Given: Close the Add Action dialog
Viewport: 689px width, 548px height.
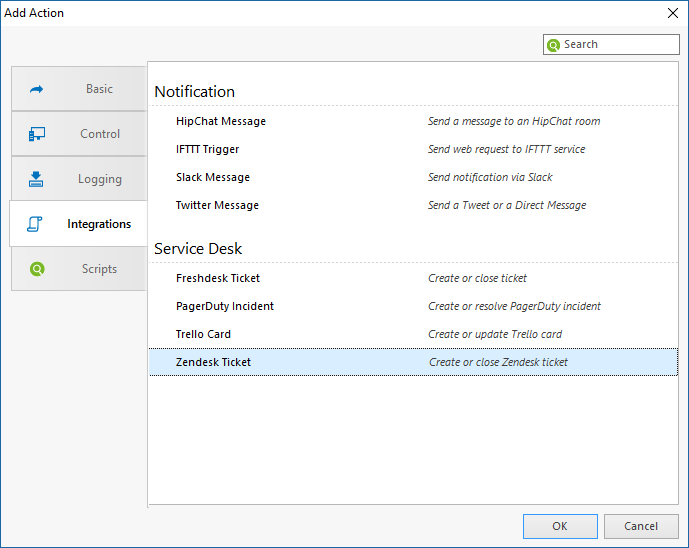Looking at the screenshot, I should click(x=673, y=13).
